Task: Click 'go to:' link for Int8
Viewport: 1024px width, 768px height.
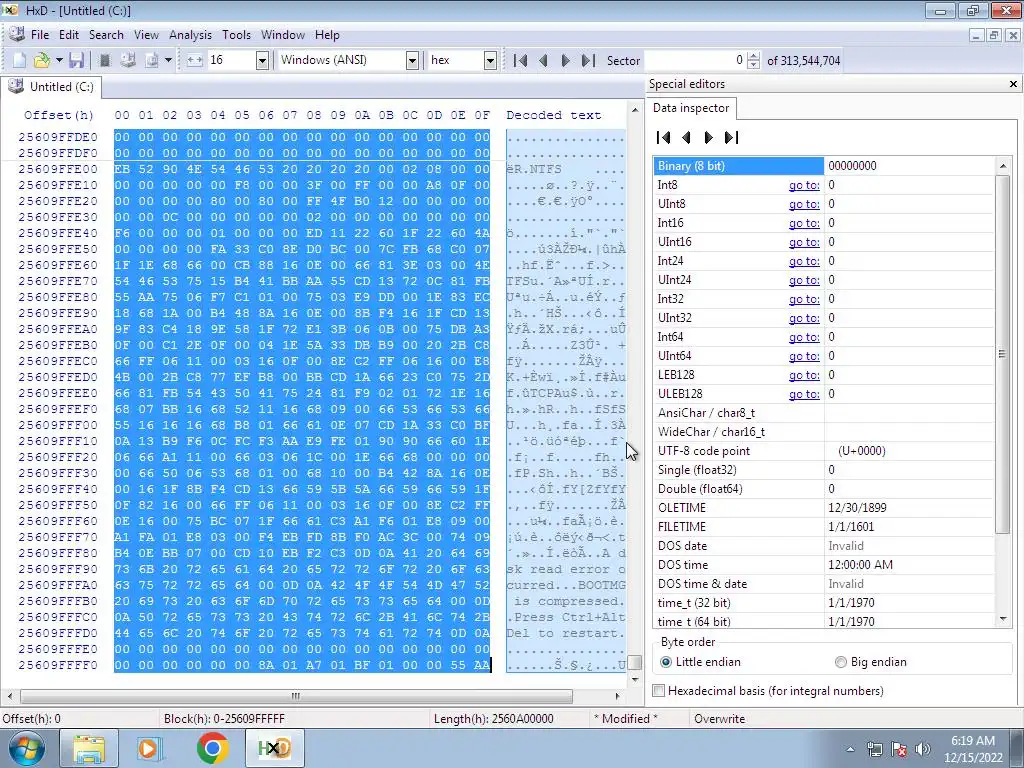Action: coord(804,185)
